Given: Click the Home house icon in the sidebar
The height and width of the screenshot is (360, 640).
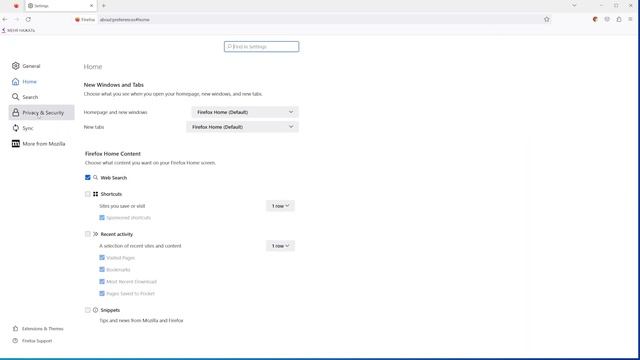Looking at the screenshot, I should (x=16, y=82).
